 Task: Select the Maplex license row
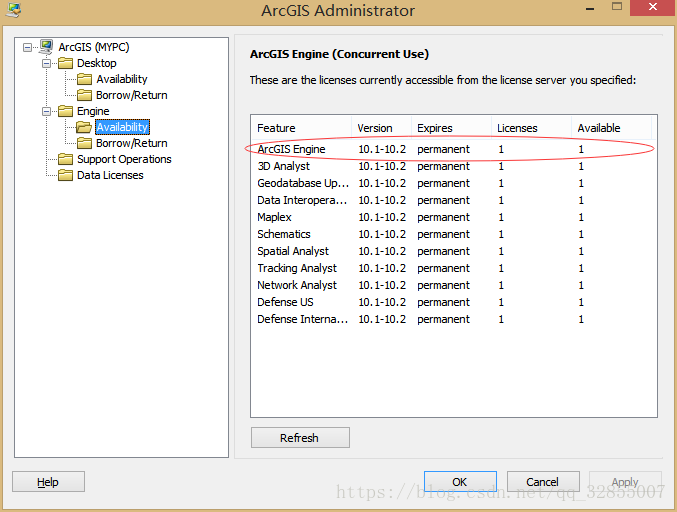tap(453, 217)
